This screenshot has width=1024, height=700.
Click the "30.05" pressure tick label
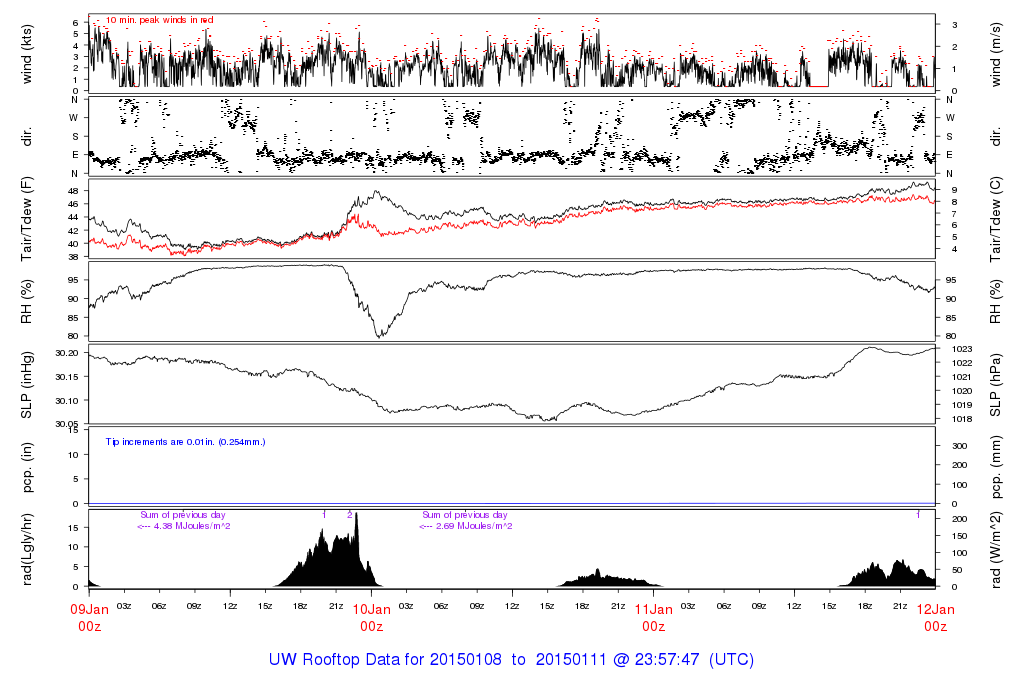coord(67,424)
